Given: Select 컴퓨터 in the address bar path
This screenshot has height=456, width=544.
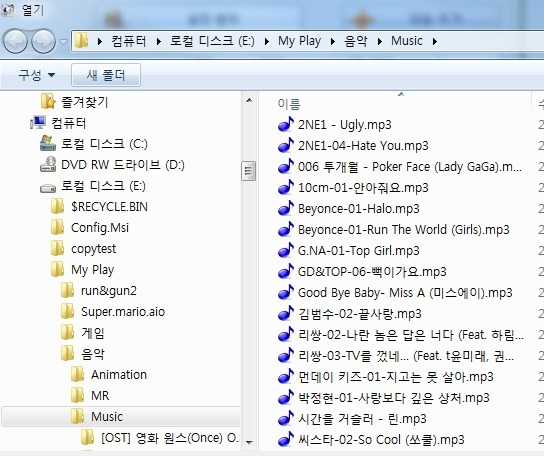Looking at the screenshot, I should (x=129, y=41).
